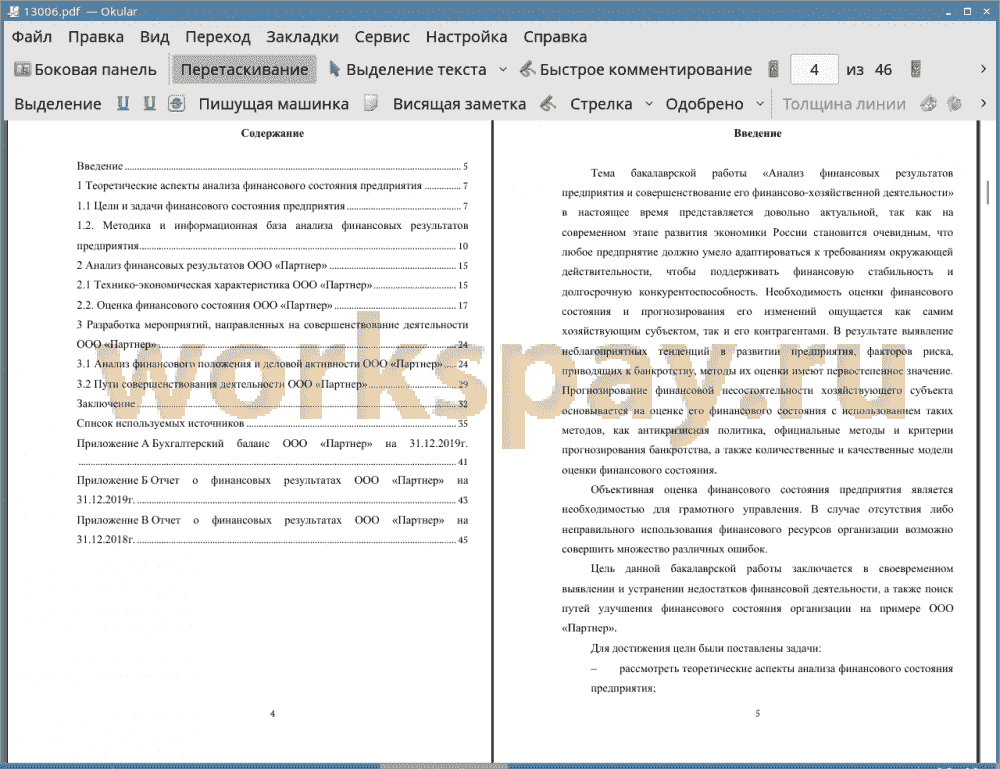1000x769 pixels.
Task: Click the freehand line pencil icon
Action: [548, 103]
